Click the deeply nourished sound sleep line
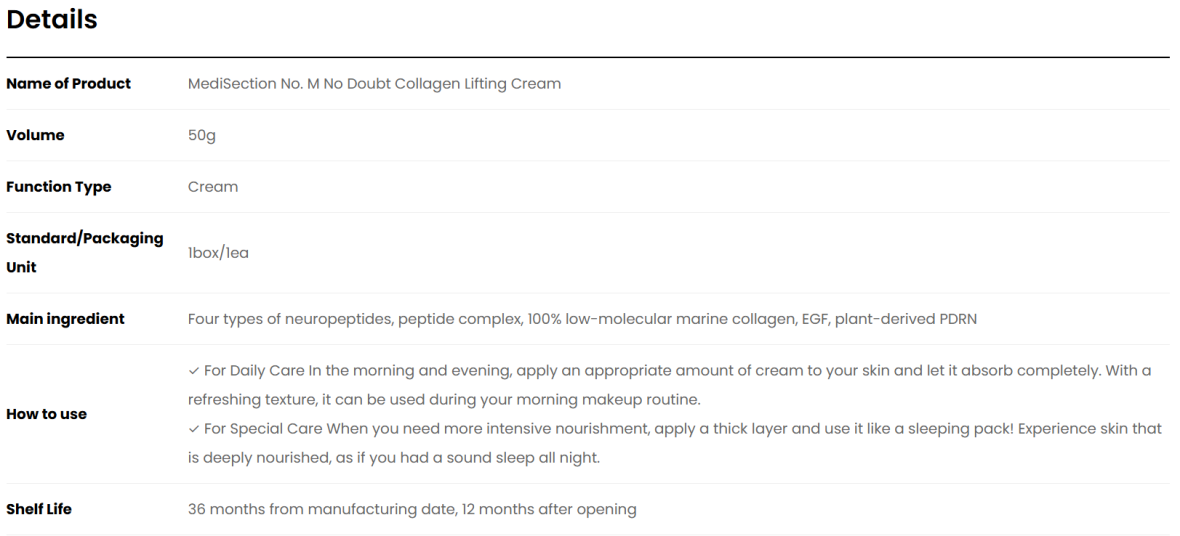Viewport: 1180px width, 536px height. click(x=394, y=458)
